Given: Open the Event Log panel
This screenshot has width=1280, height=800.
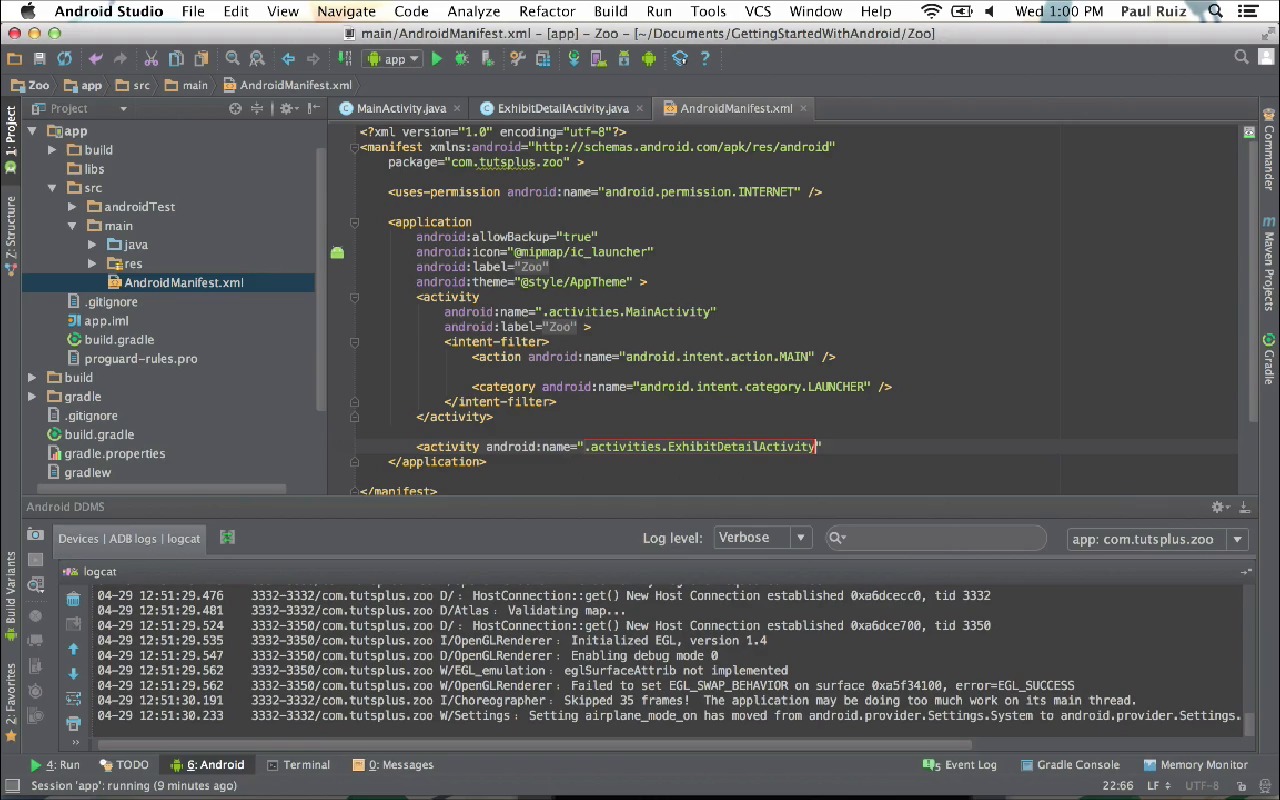Looking at the screenshot, I should [960, 765].
